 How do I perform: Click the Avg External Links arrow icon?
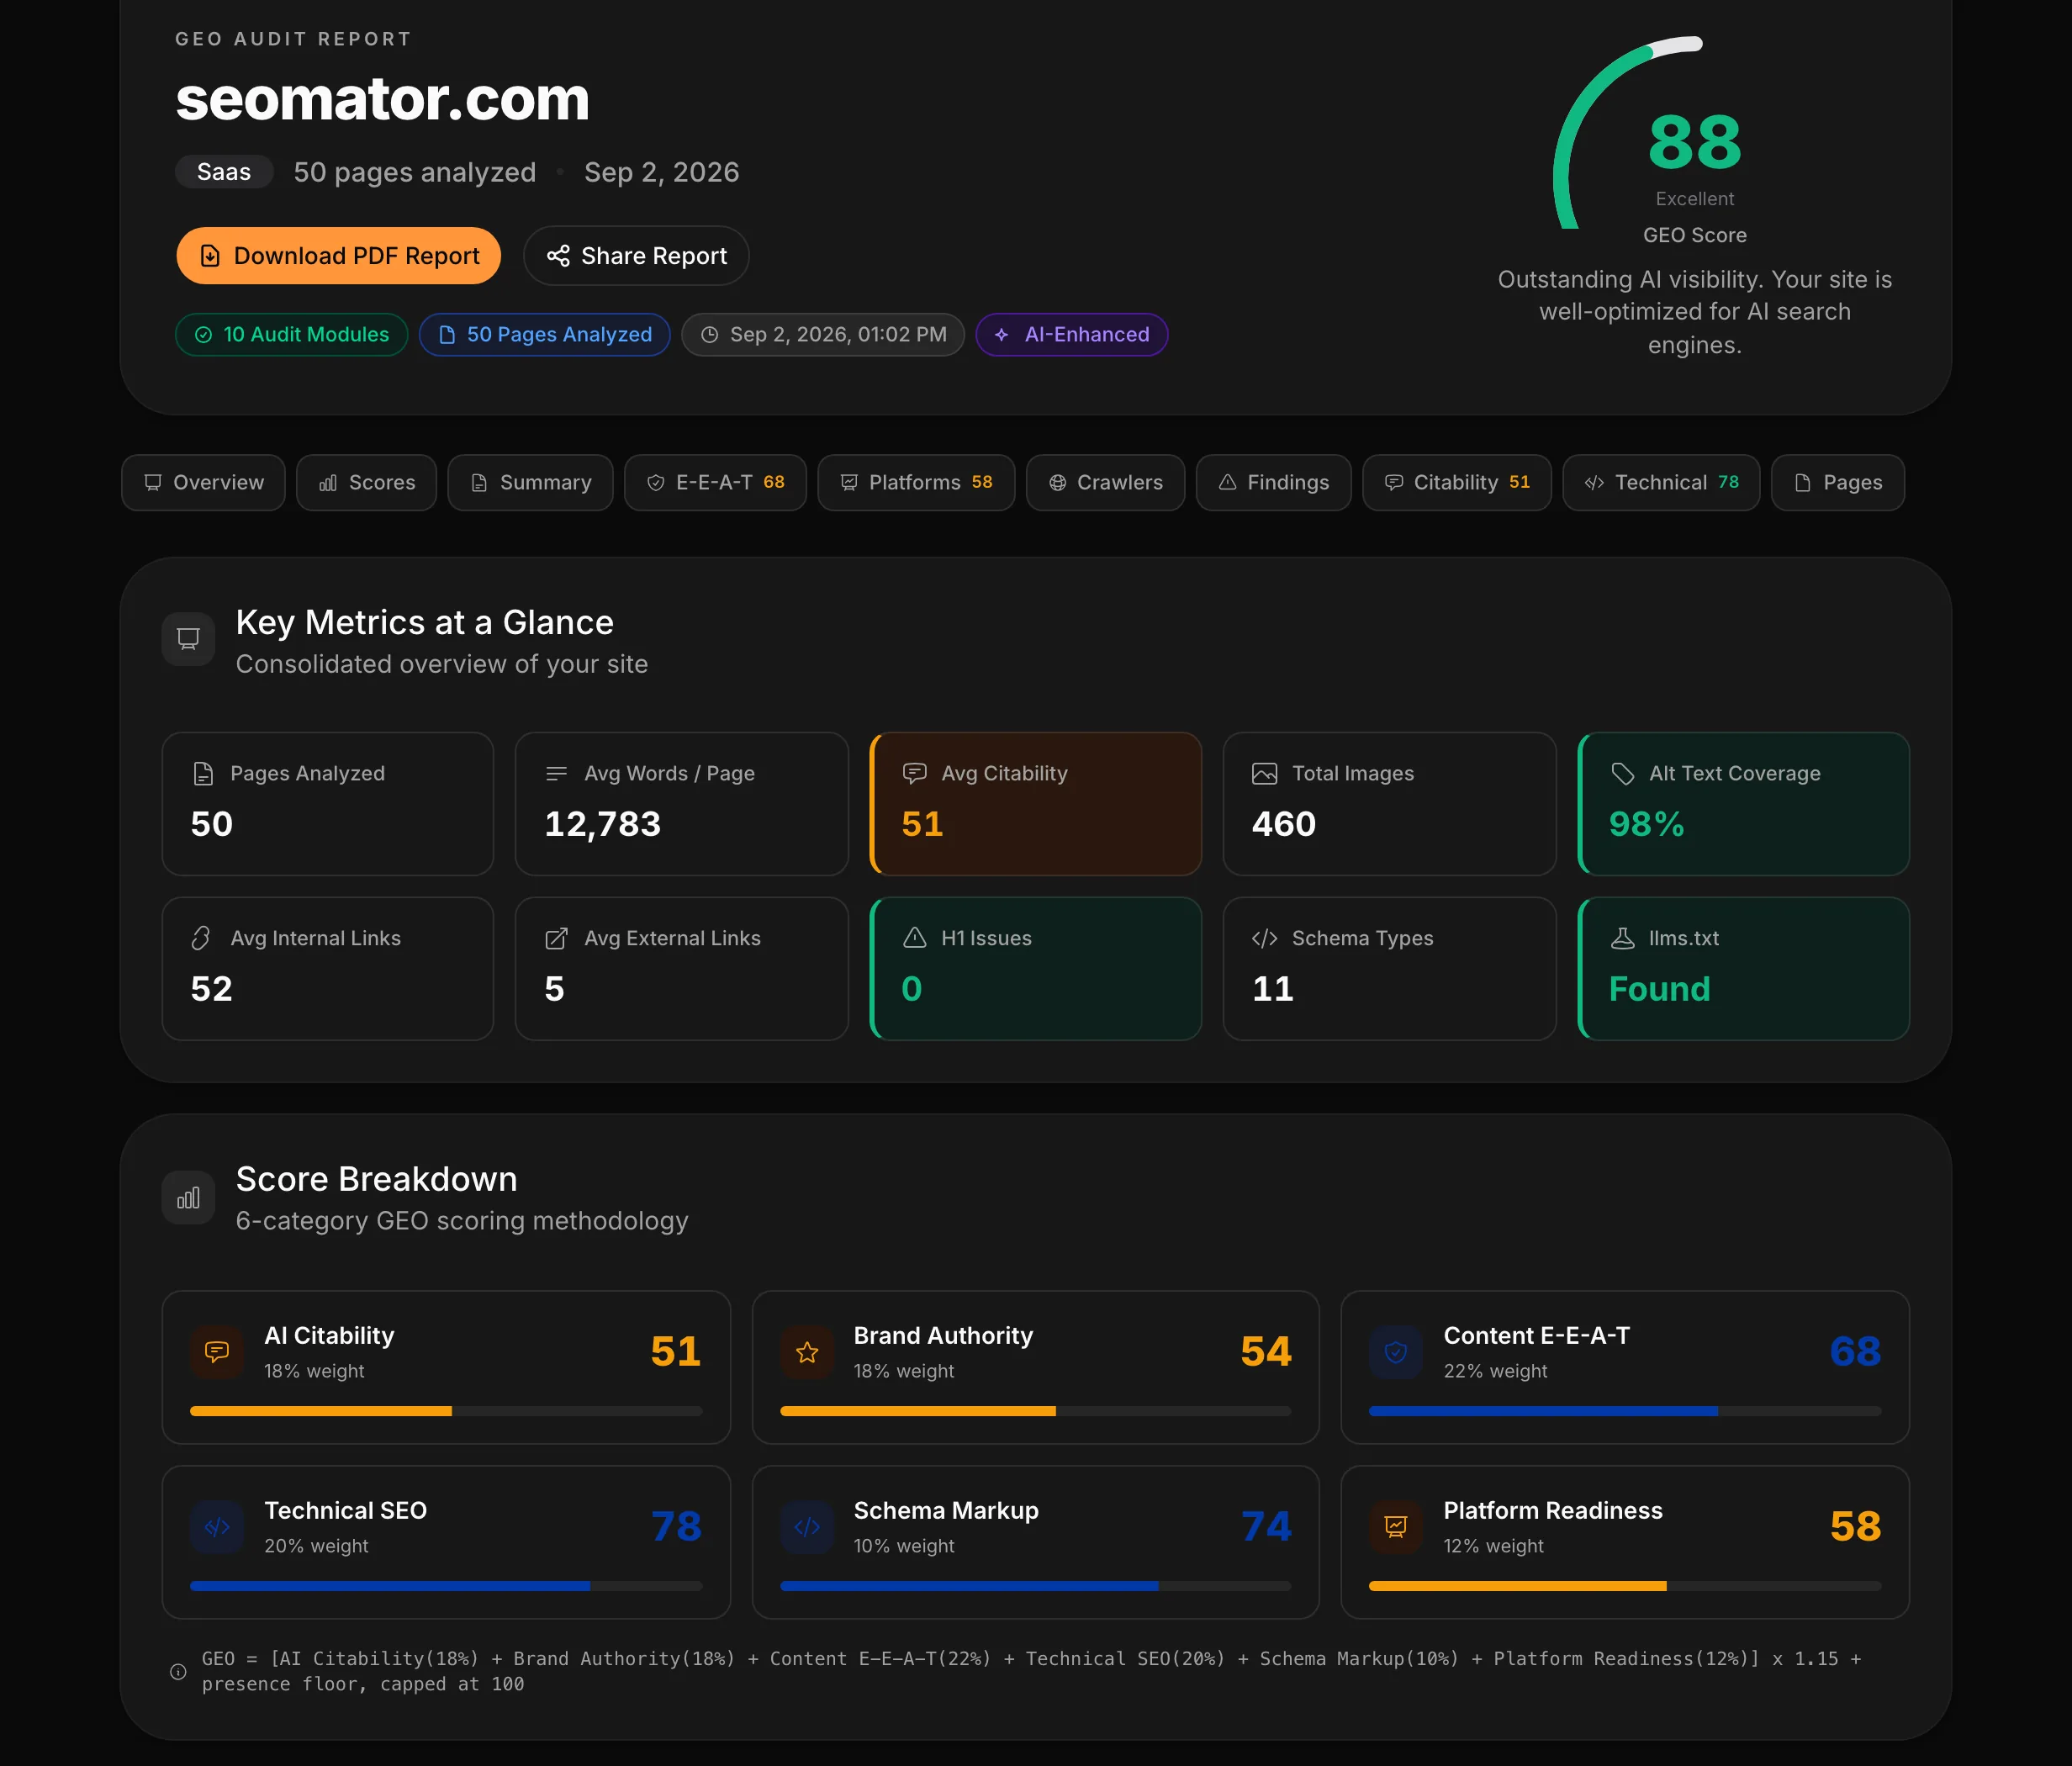(556, 938)
